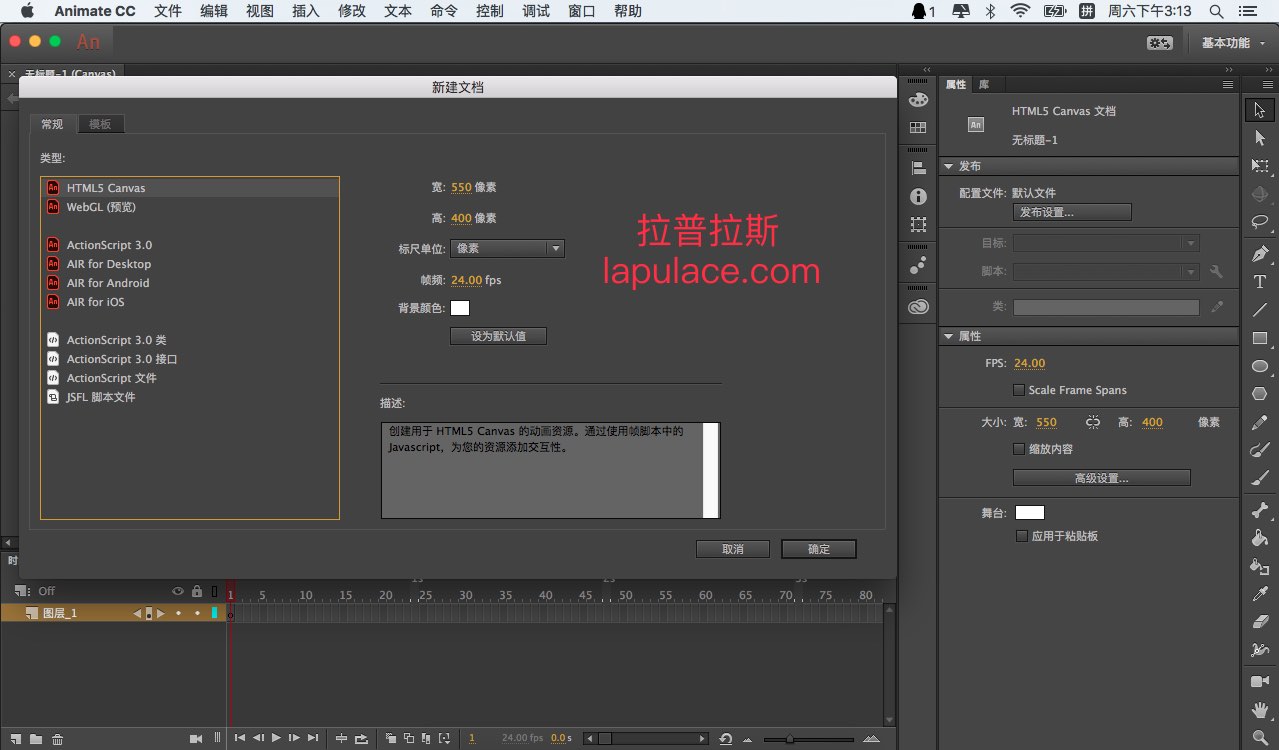Click the Eyedropper tool
The image size is (1279, 750).
pos(1260,594)
